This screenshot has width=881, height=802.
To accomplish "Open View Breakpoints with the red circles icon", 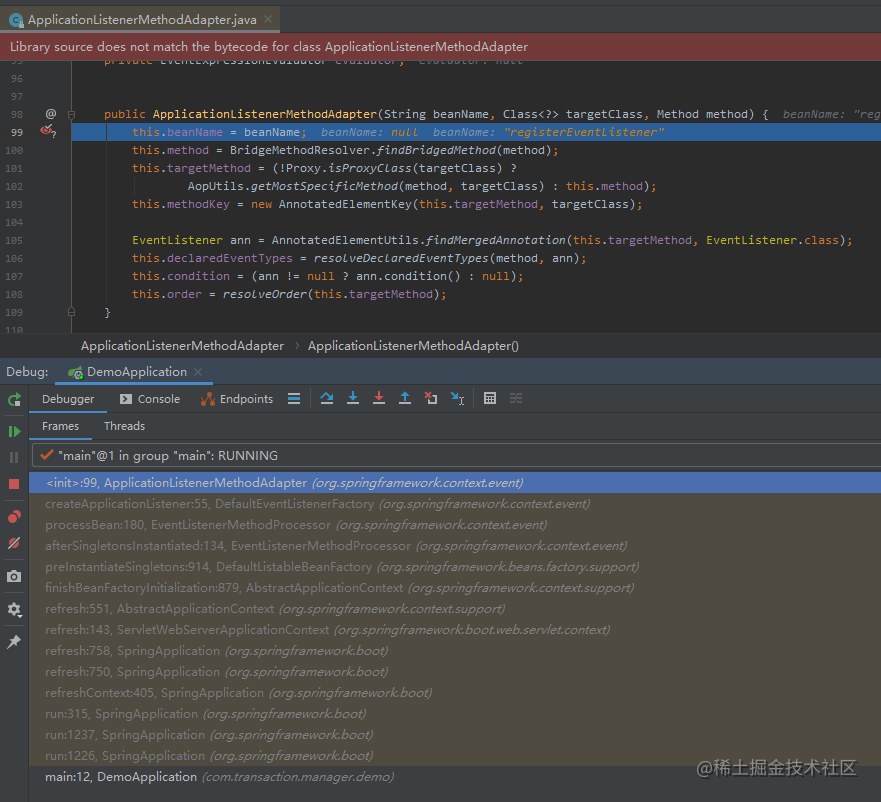I will 14,516.
